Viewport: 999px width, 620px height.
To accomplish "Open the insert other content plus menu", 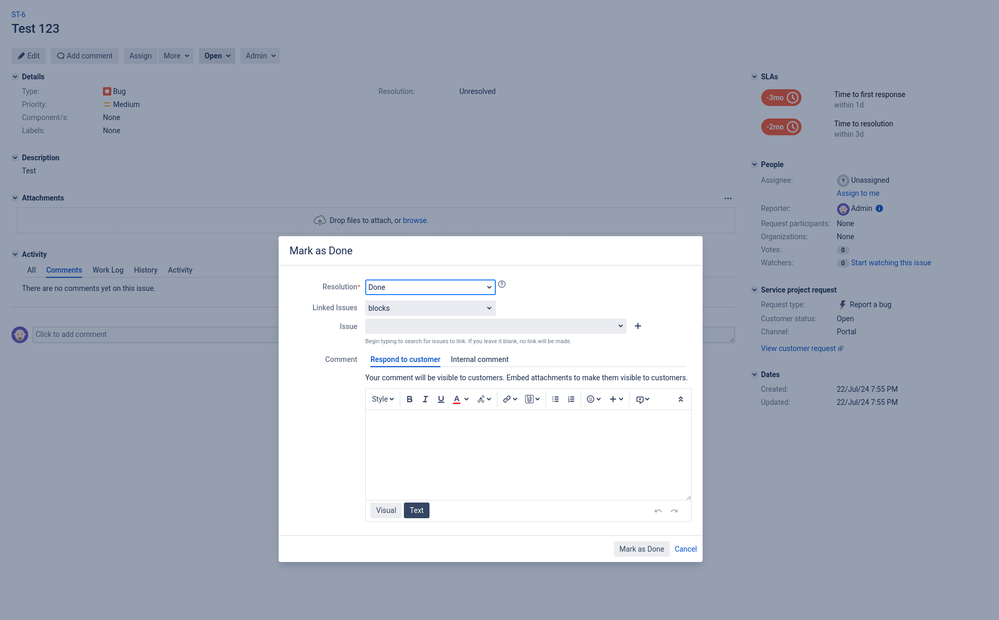I will coord(616,400).
